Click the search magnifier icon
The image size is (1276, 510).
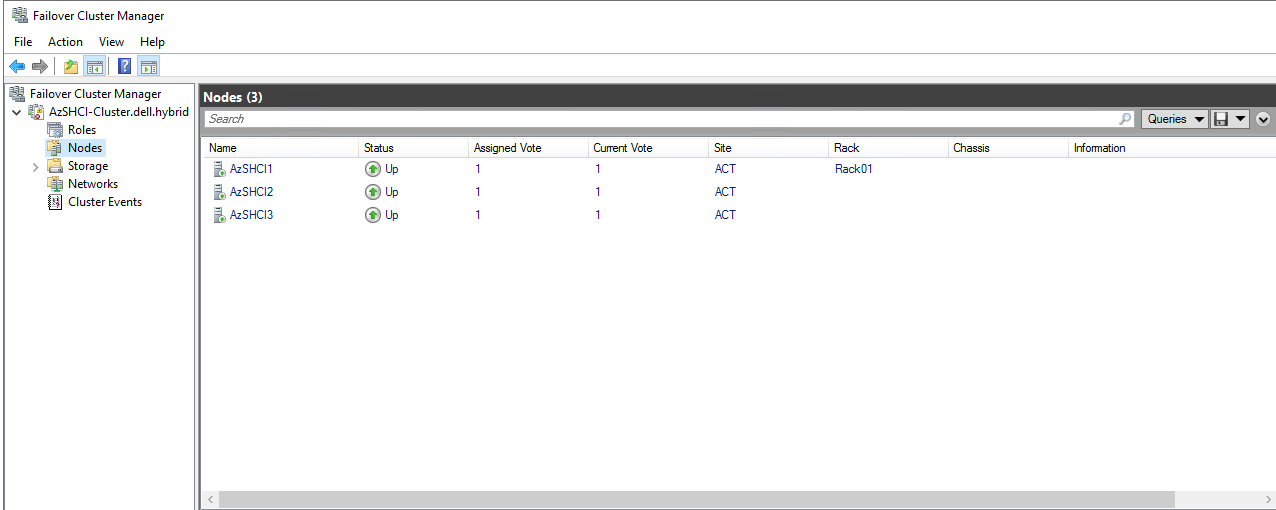(1126, 119)
